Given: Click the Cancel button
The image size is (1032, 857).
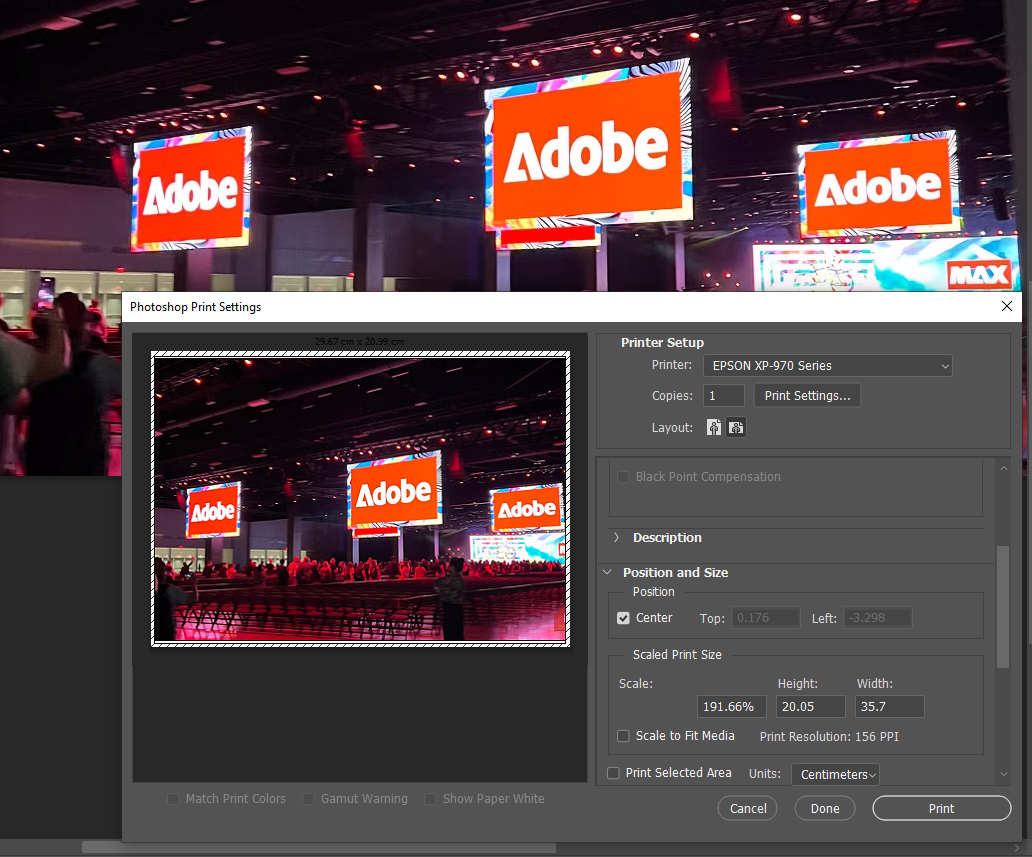Looking at the screenshot, I should tap(748, 808).
